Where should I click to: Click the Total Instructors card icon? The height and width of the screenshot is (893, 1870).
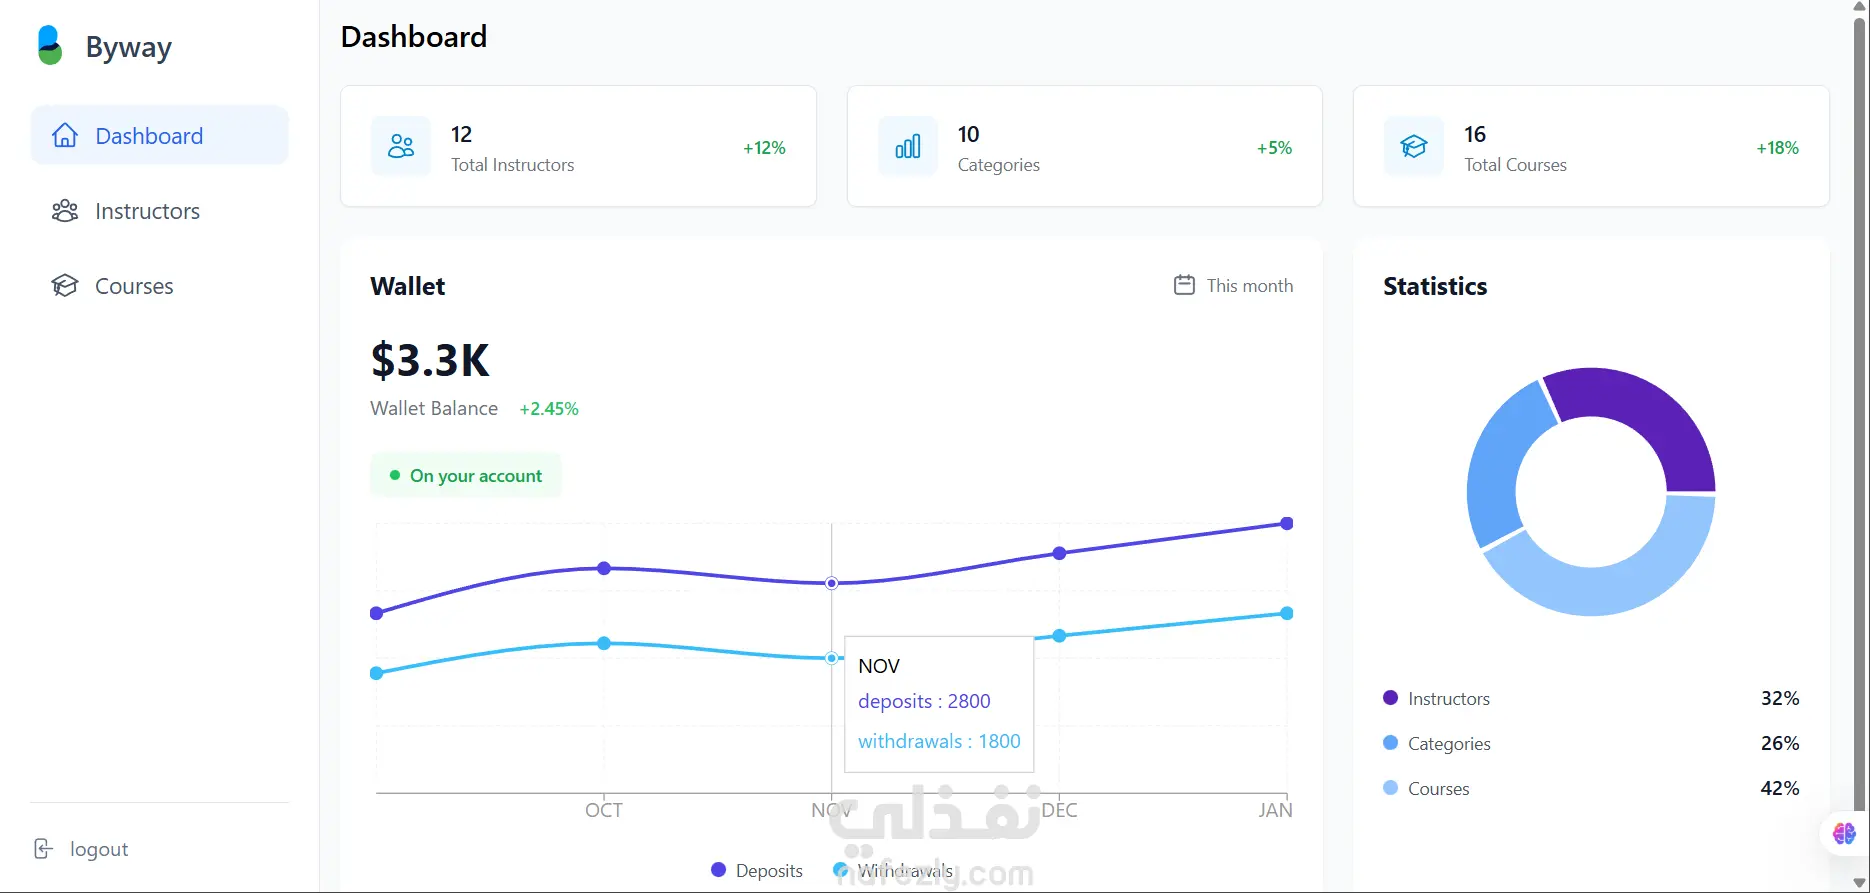[401, 147]
